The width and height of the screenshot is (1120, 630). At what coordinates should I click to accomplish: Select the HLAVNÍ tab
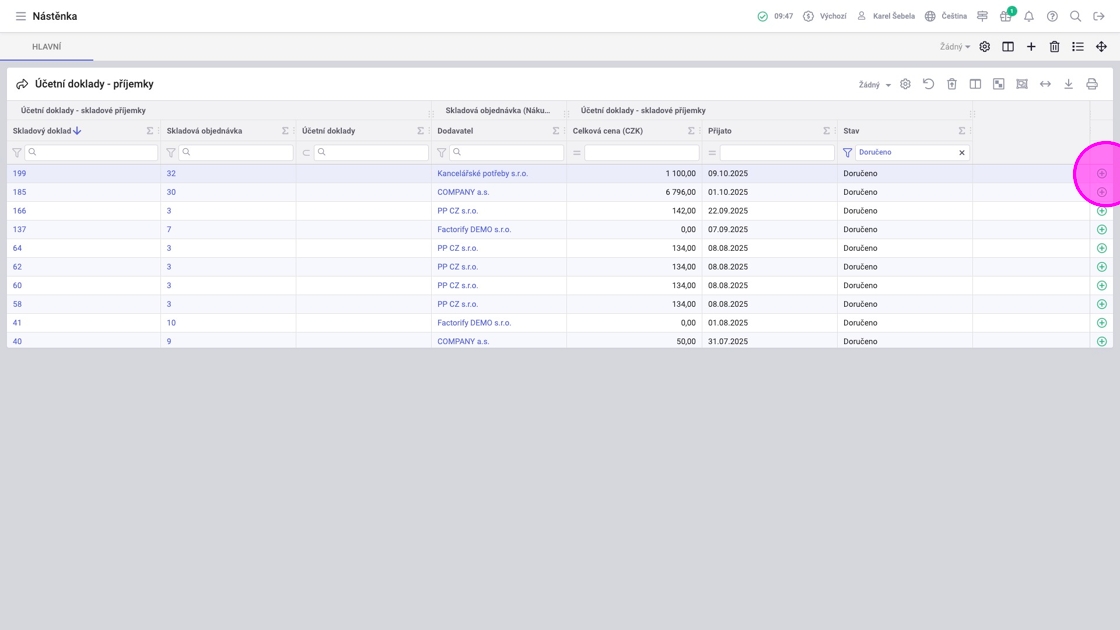click(46, 47)
